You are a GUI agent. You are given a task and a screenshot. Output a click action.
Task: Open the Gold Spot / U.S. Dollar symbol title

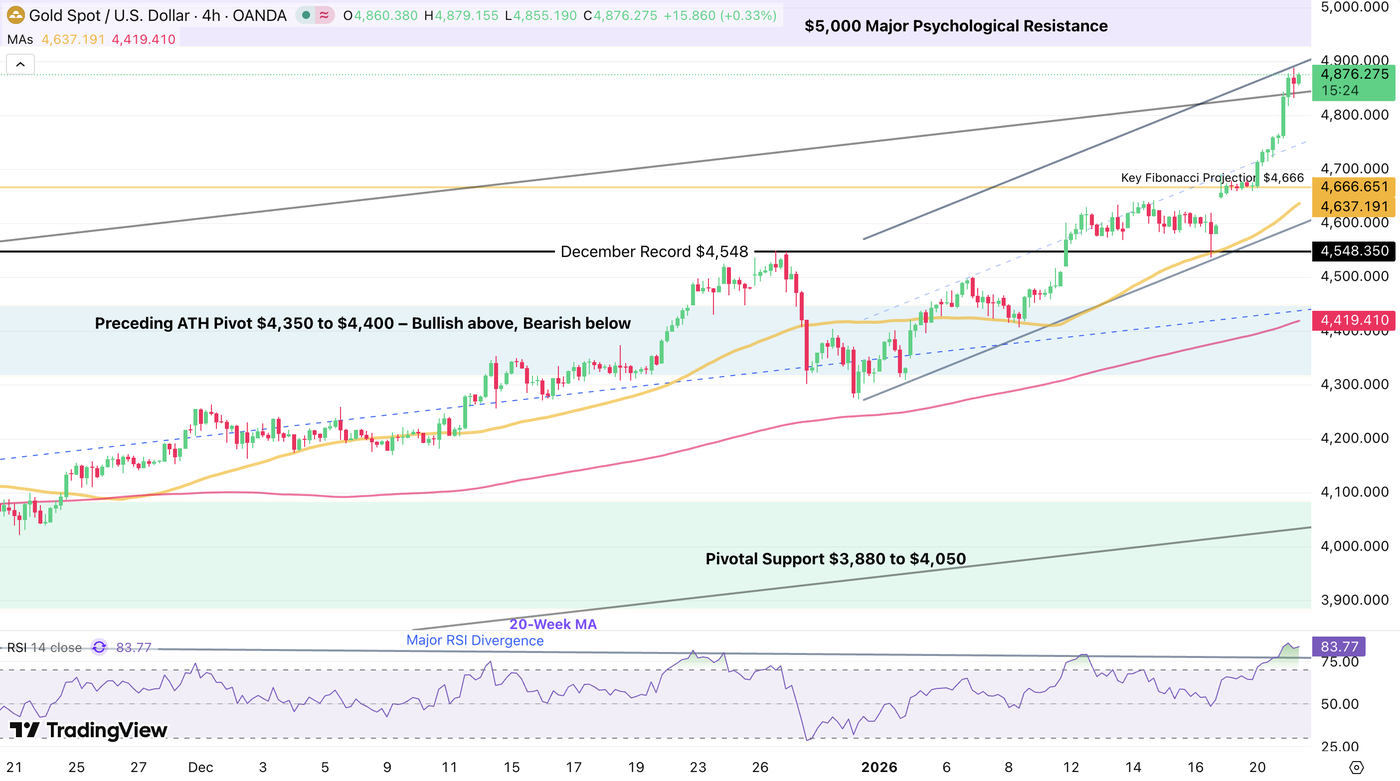pos(158,15)
